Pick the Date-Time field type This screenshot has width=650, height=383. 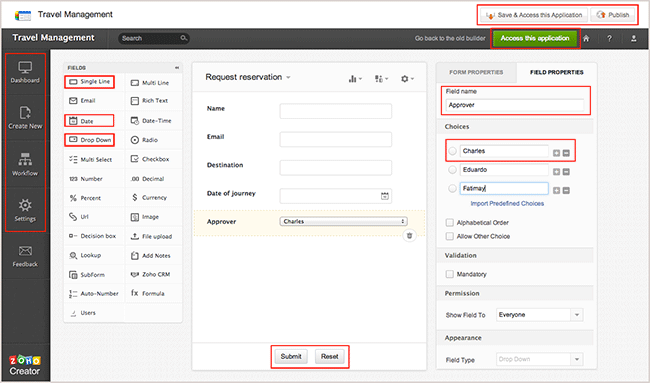[151, 121]
